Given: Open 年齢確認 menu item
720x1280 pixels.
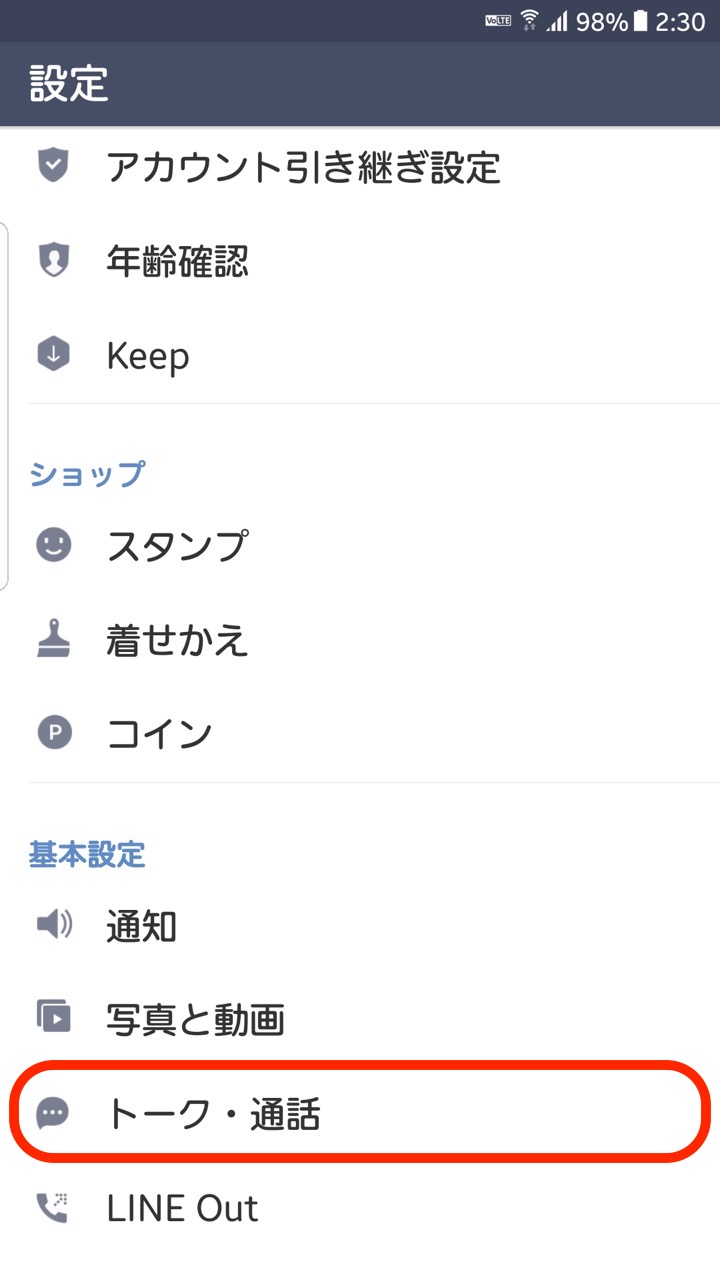Looking at the screenshot, I should click(177, 262).
